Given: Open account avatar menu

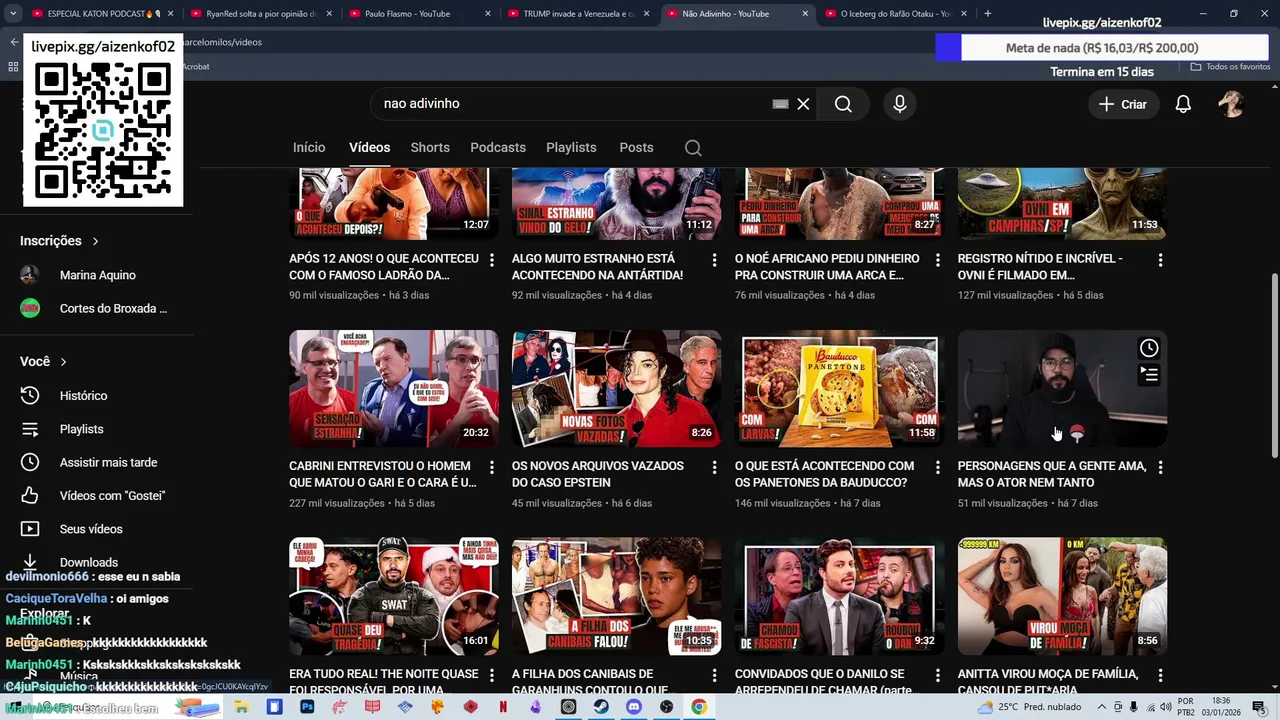Looking at the screenshot, I should coord(1231,104).
